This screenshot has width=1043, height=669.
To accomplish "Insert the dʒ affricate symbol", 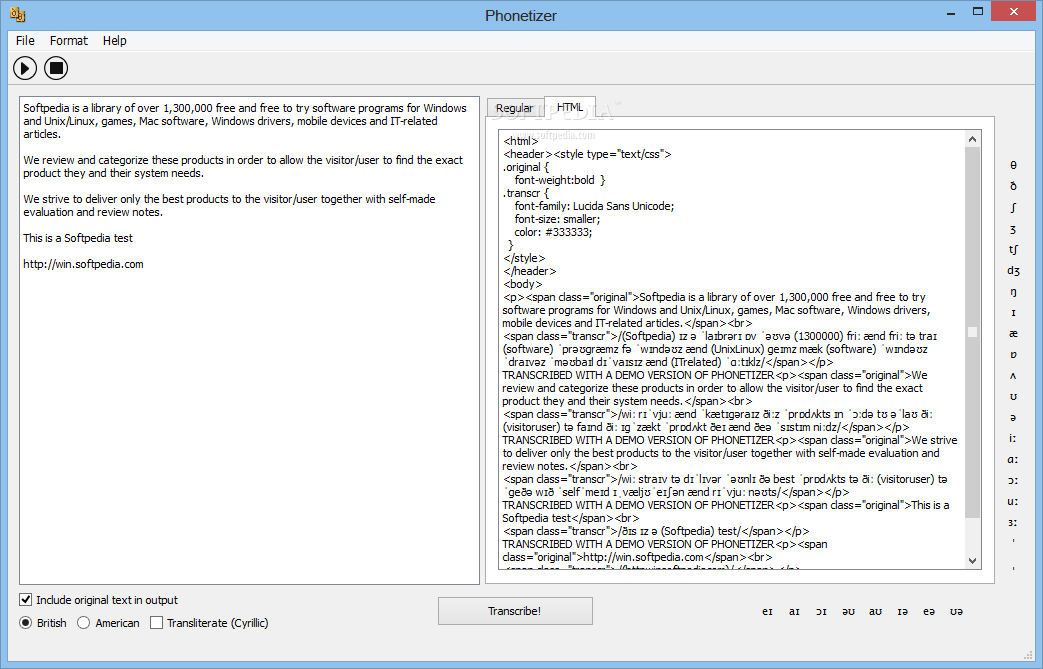I will coord(1013,271).
